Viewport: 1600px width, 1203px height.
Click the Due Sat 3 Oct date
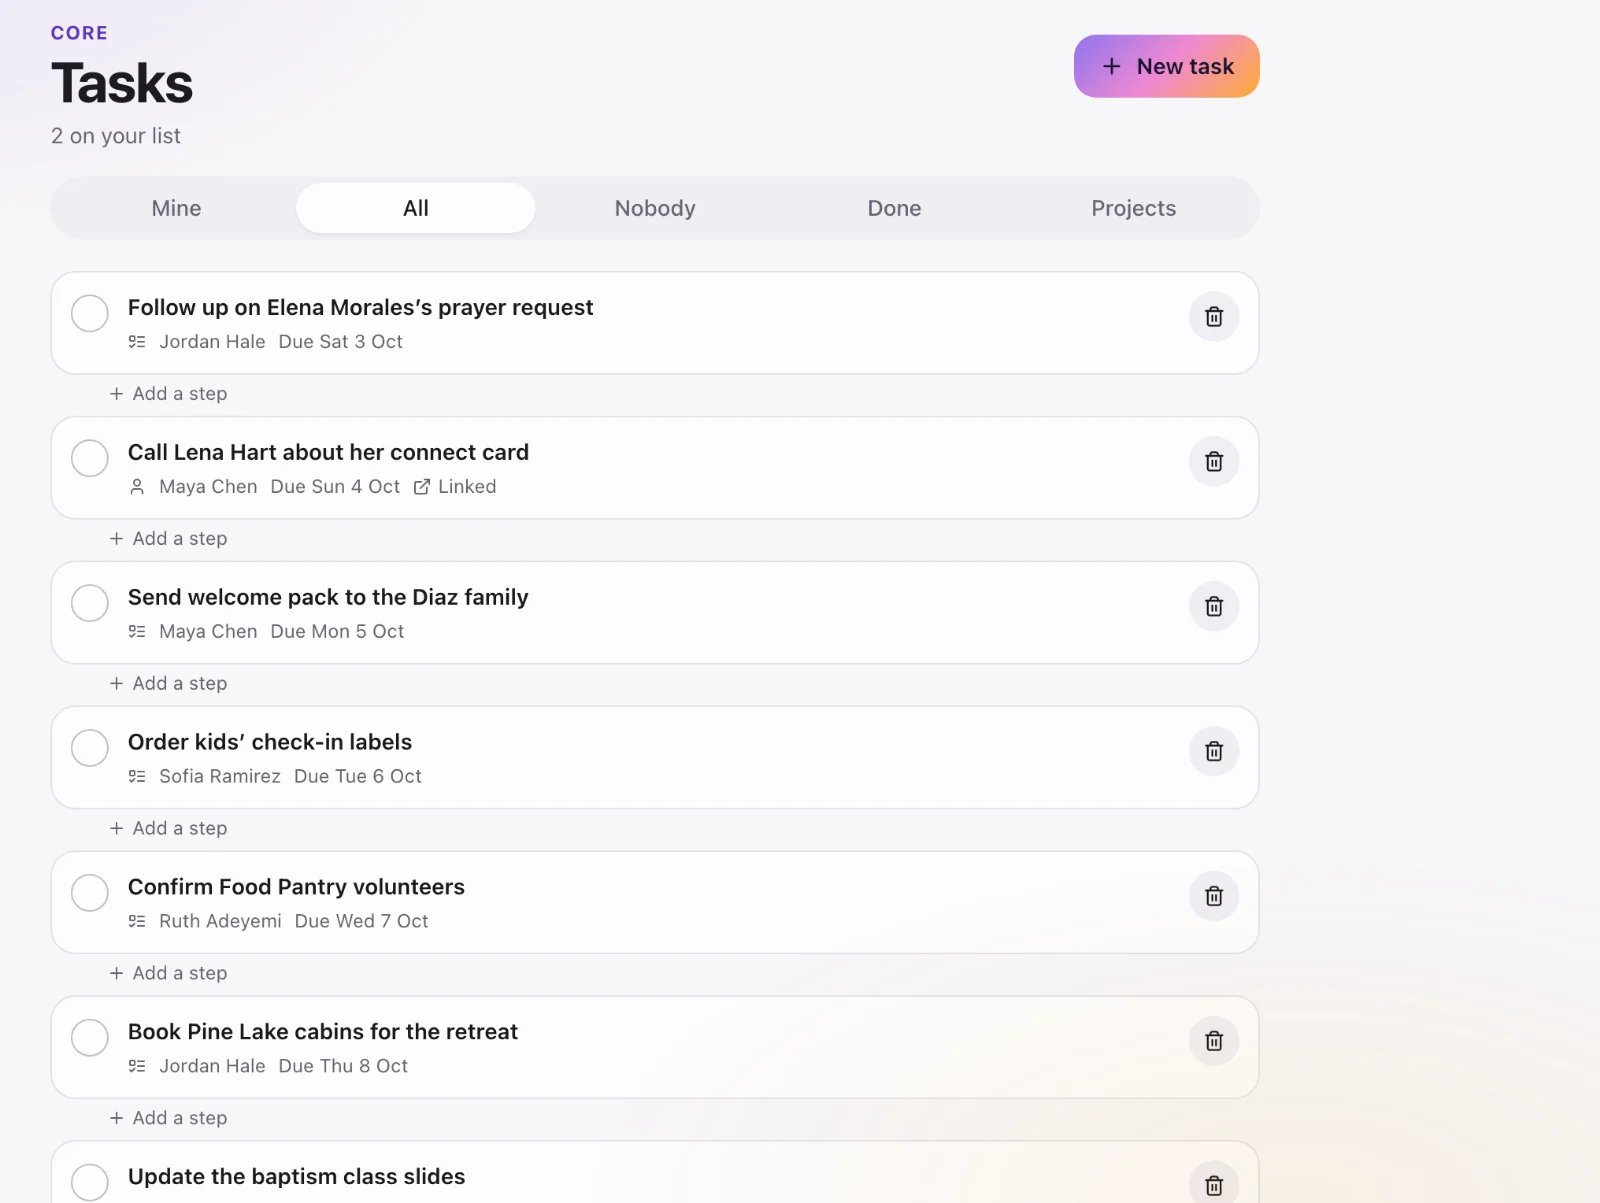click(x=341, y=342)
